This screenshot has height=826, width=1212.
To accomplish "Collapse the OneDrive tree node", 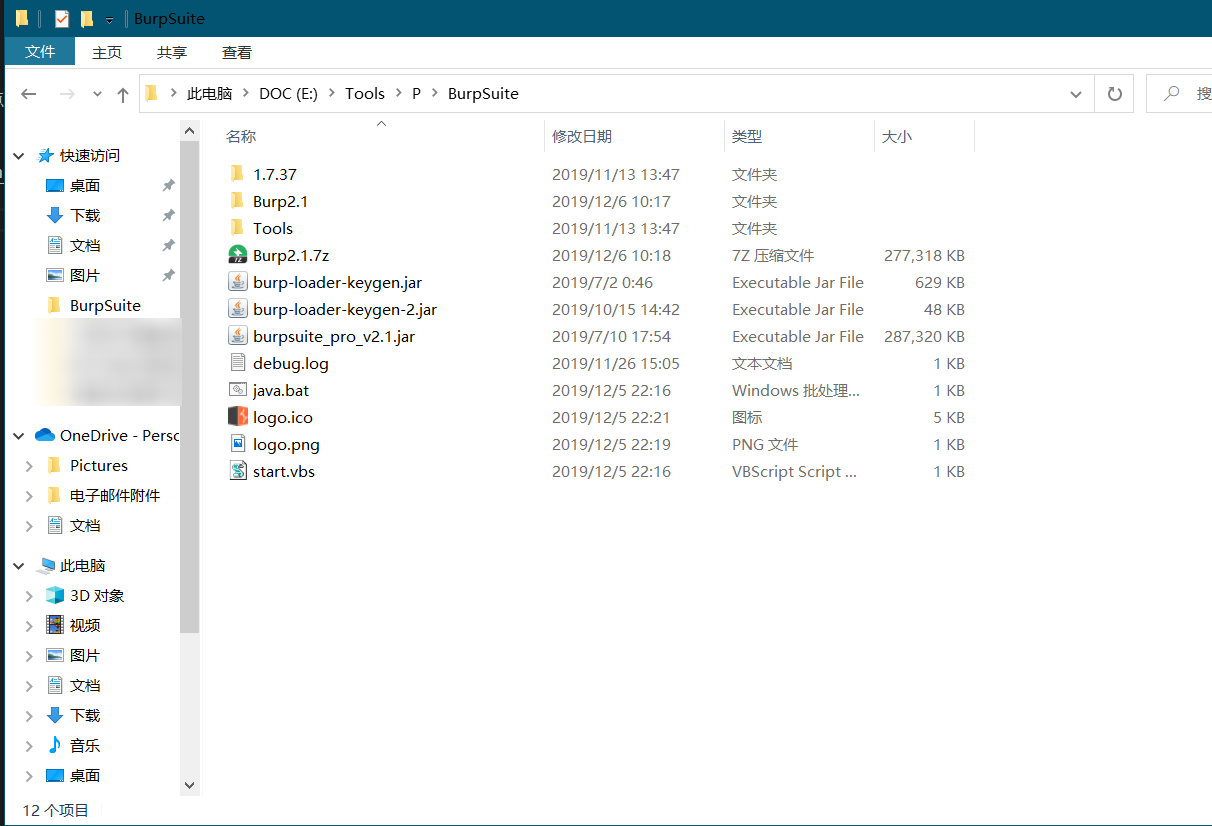I will (19, 436).
